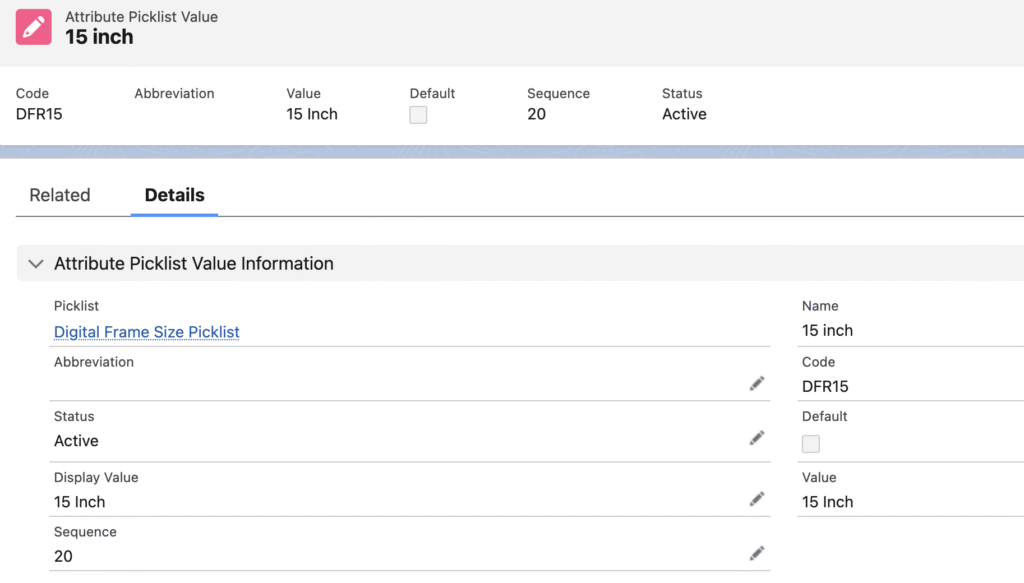Click the Display Value text 15 Inch
The width and height of the screenshot is (1024, 583).
(80, 502)
